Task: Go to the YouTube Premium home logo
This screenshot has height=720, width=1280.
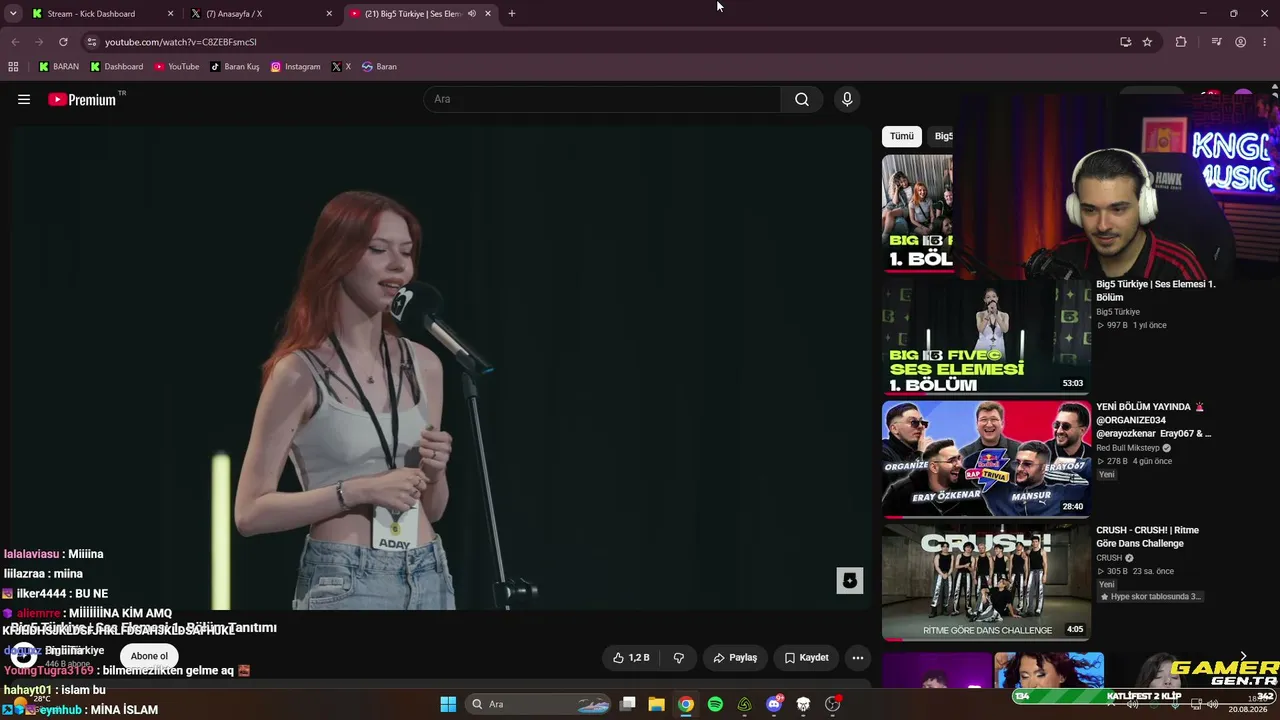Action: pos(82,99)
